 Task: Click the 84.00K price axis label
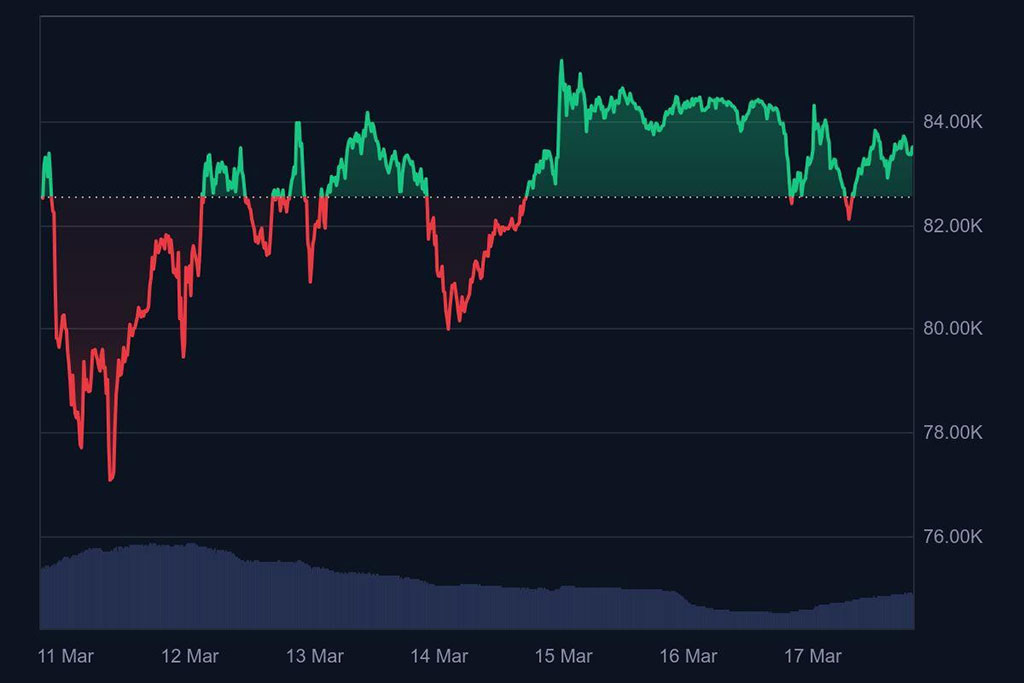pos(952,121)
